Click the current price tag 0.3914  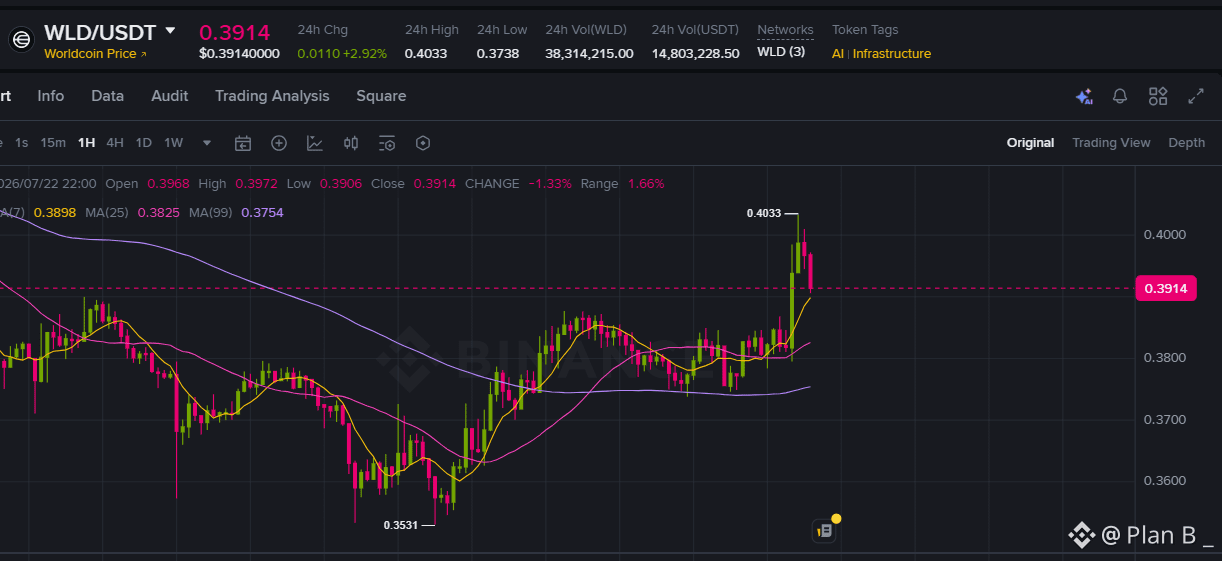(x=1165, y=289)
